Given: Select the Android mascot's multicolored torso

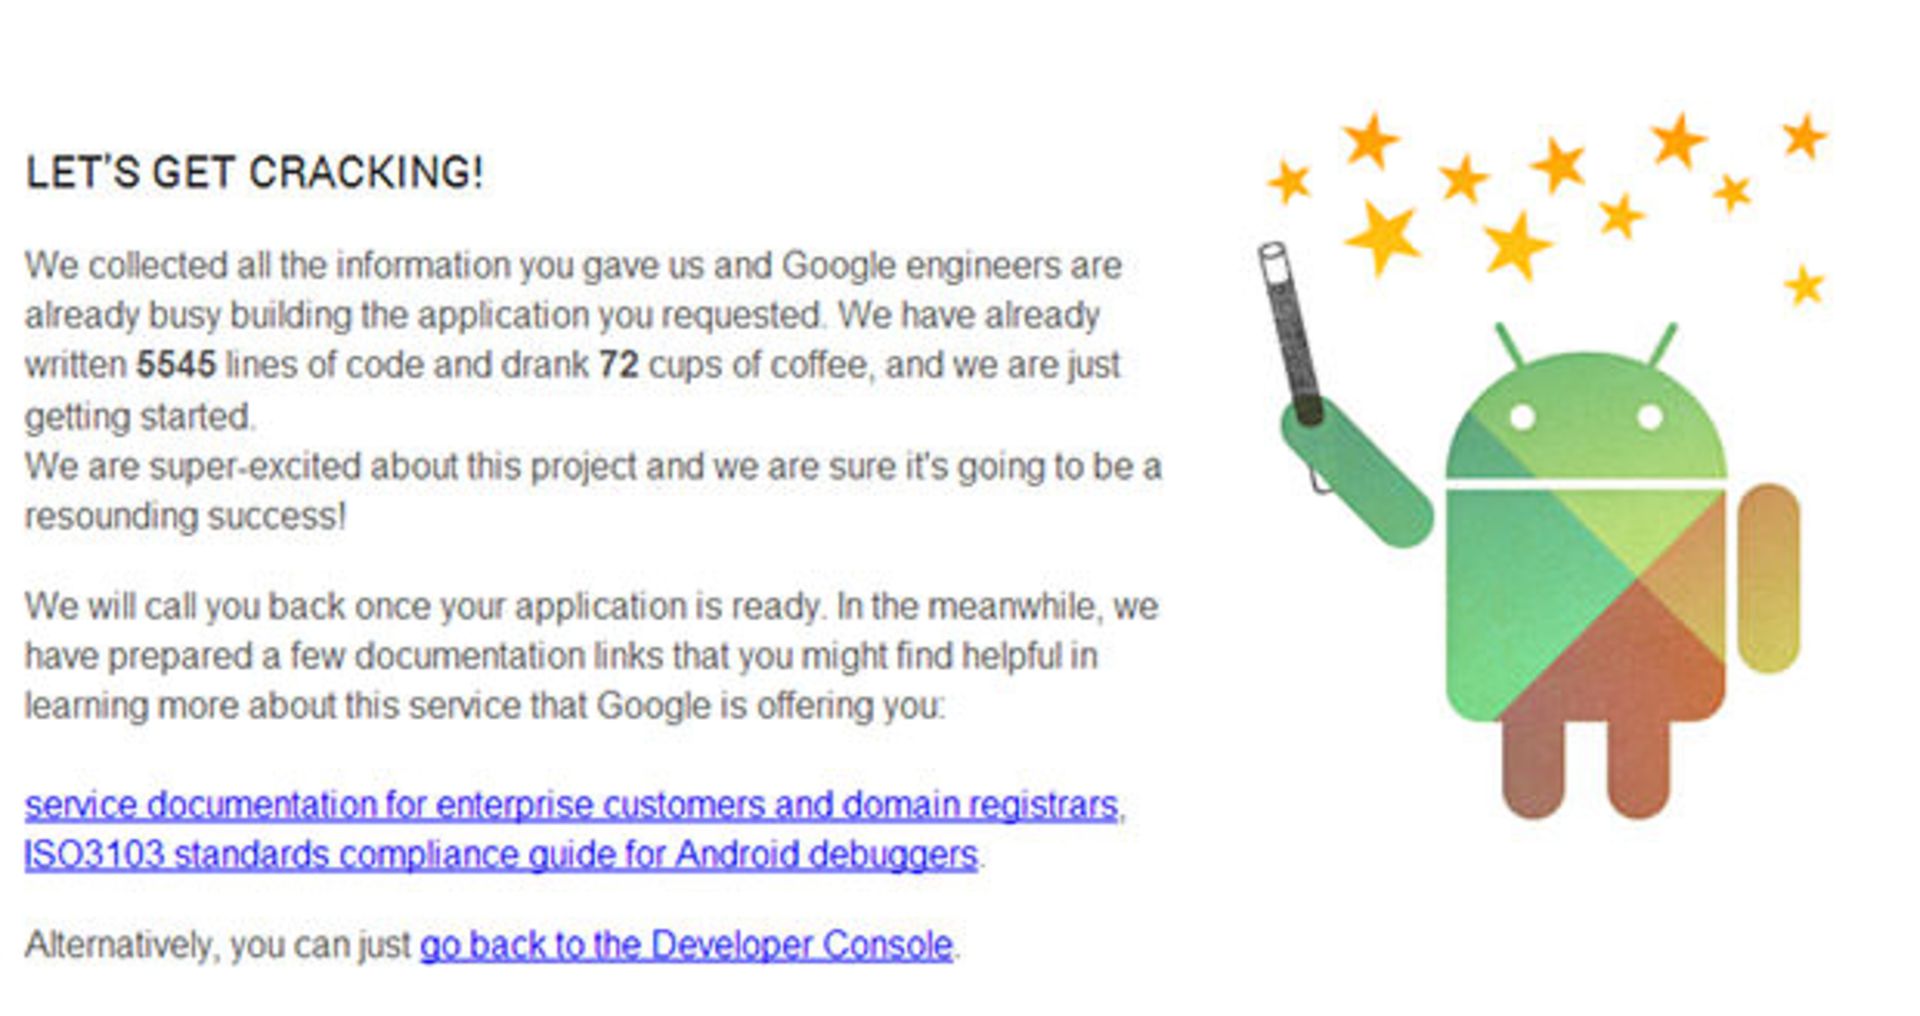Looking at the screenshot, I should pyautogui.click(x=1585, y=600).
